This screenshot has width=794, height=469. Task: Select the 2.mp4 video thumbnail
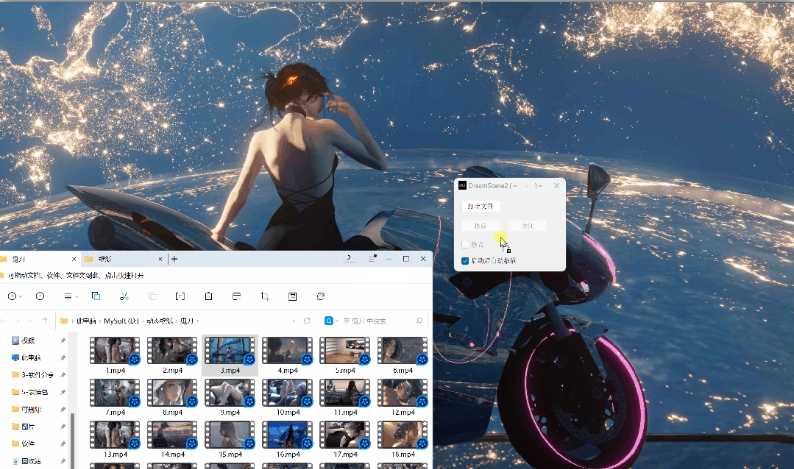tap(172, 350)
